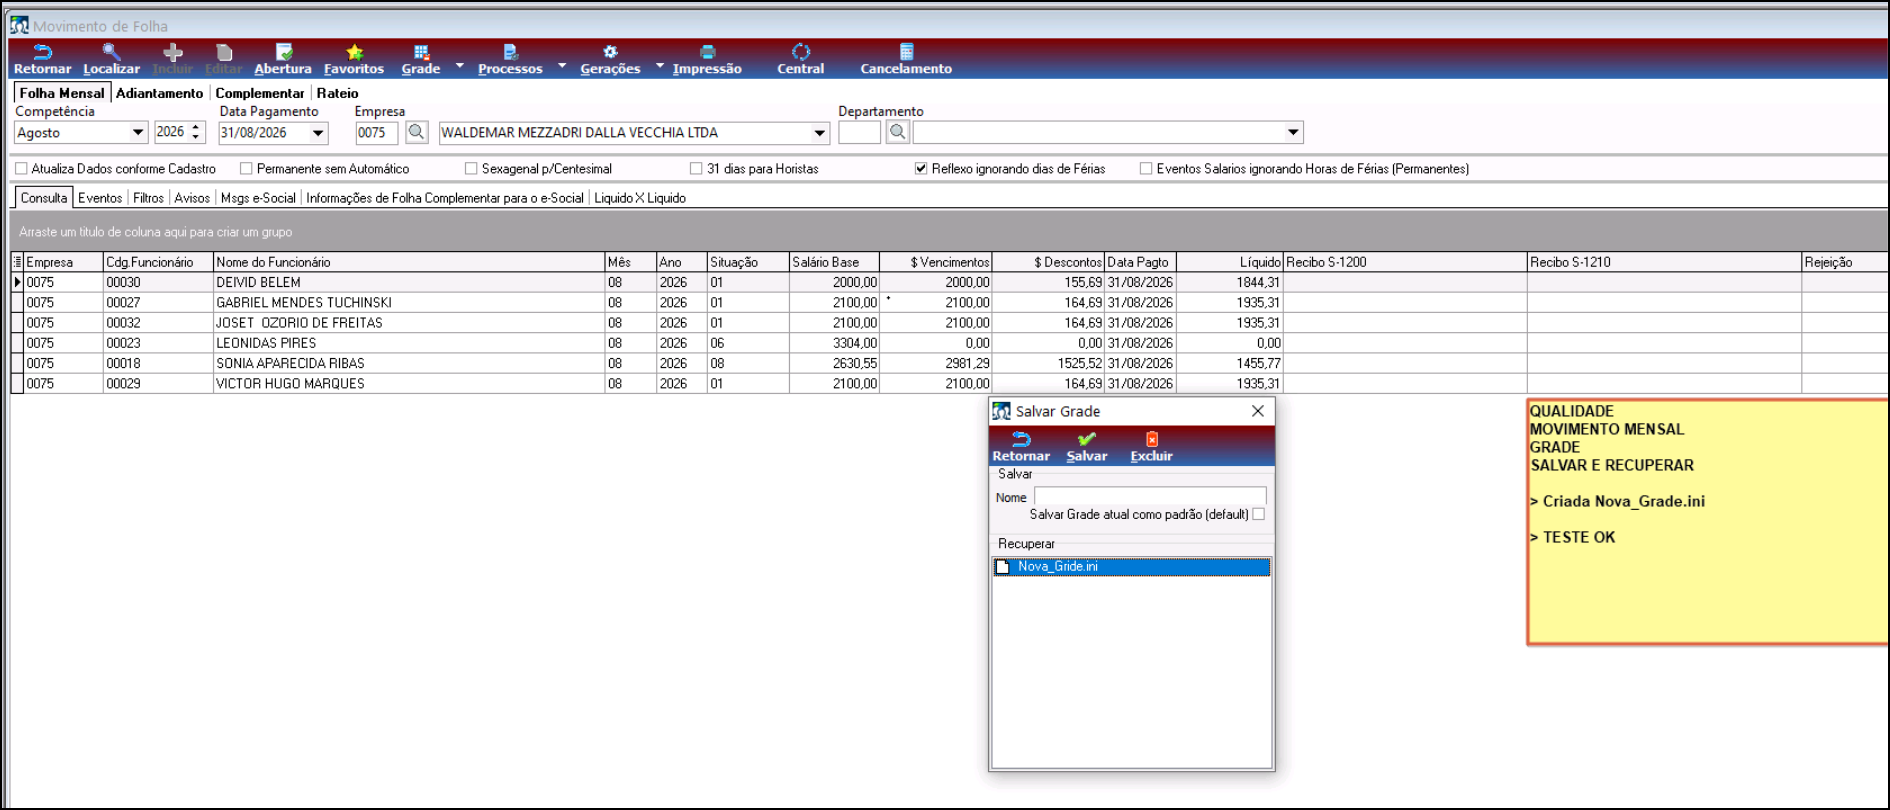Expand the Grade toolbar dropdown arrow
Screen dimensions: 1890x810
460,66
